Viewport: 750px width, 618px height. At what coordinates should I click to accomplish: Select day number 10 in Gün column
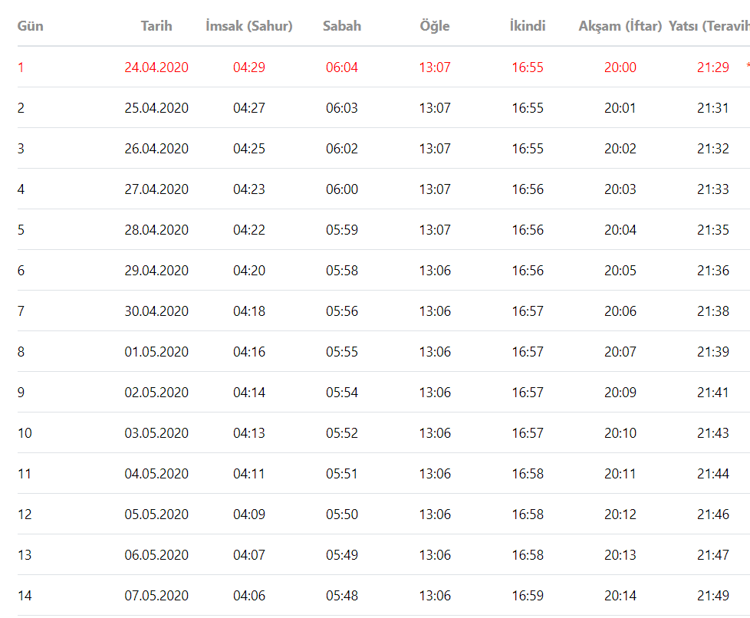click(25, 433)
